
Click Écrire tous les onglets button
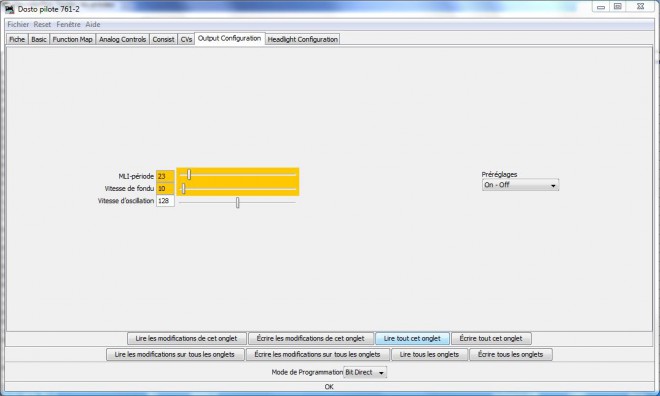(511, 354)
